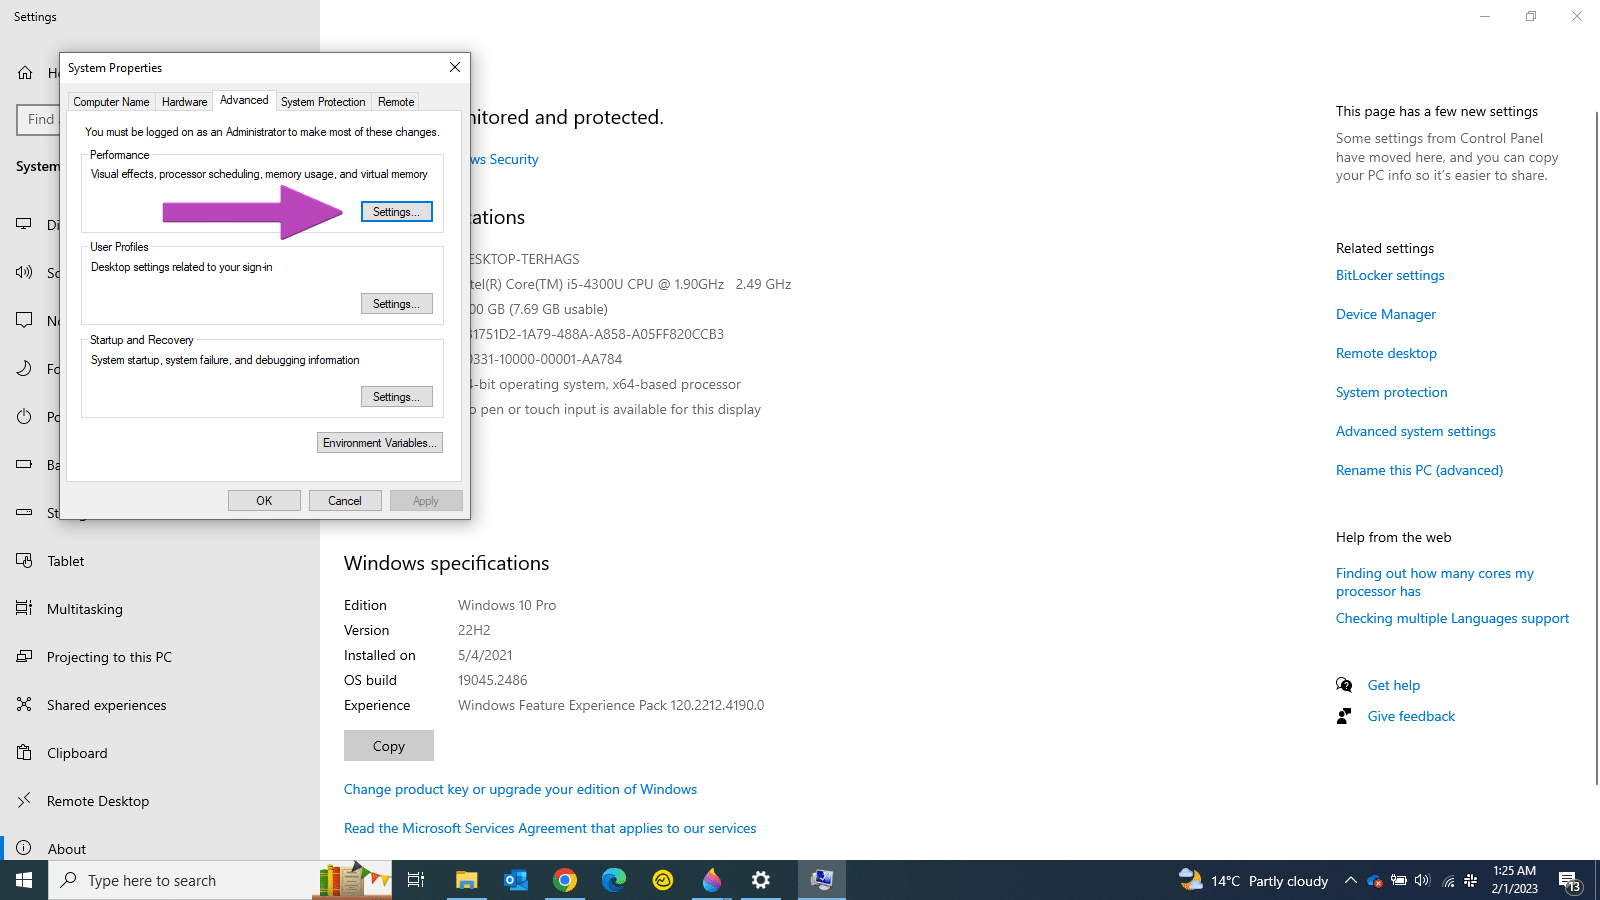Open Outlook from taskbar
This screenshot has height=900, width=1600.
[x=515, y=880]
